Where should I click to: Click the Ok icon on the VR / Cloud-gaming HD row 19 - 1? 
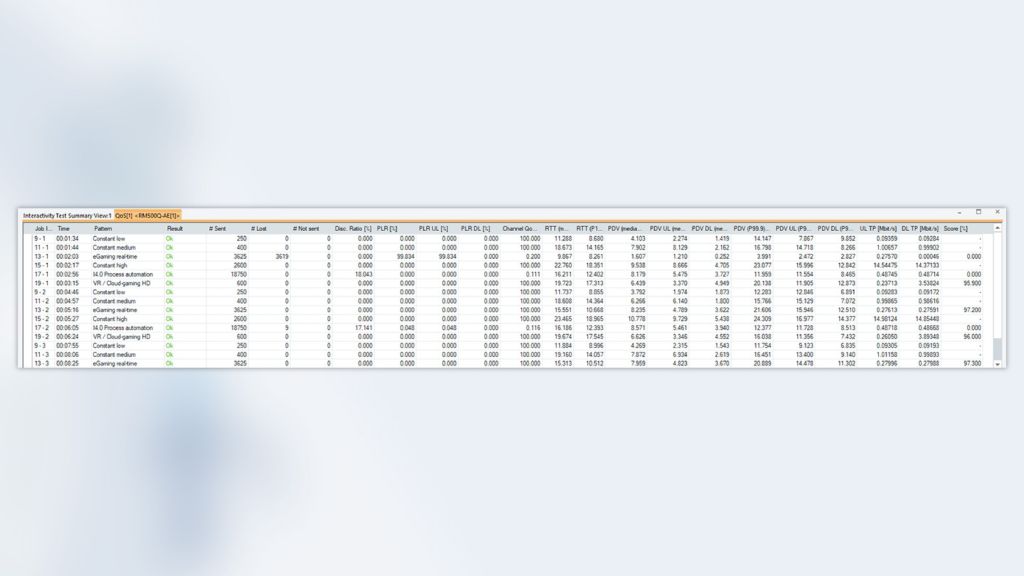tap(169, 282)
